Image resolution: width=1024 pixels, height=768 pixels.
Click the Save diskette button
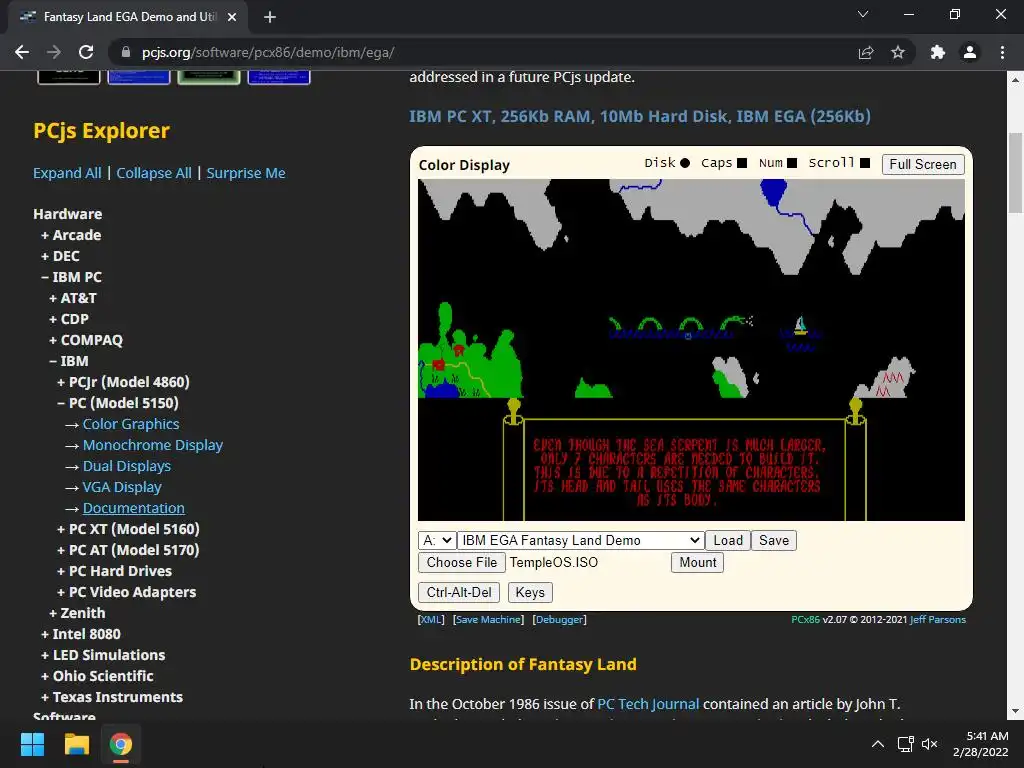coord(774,540)
